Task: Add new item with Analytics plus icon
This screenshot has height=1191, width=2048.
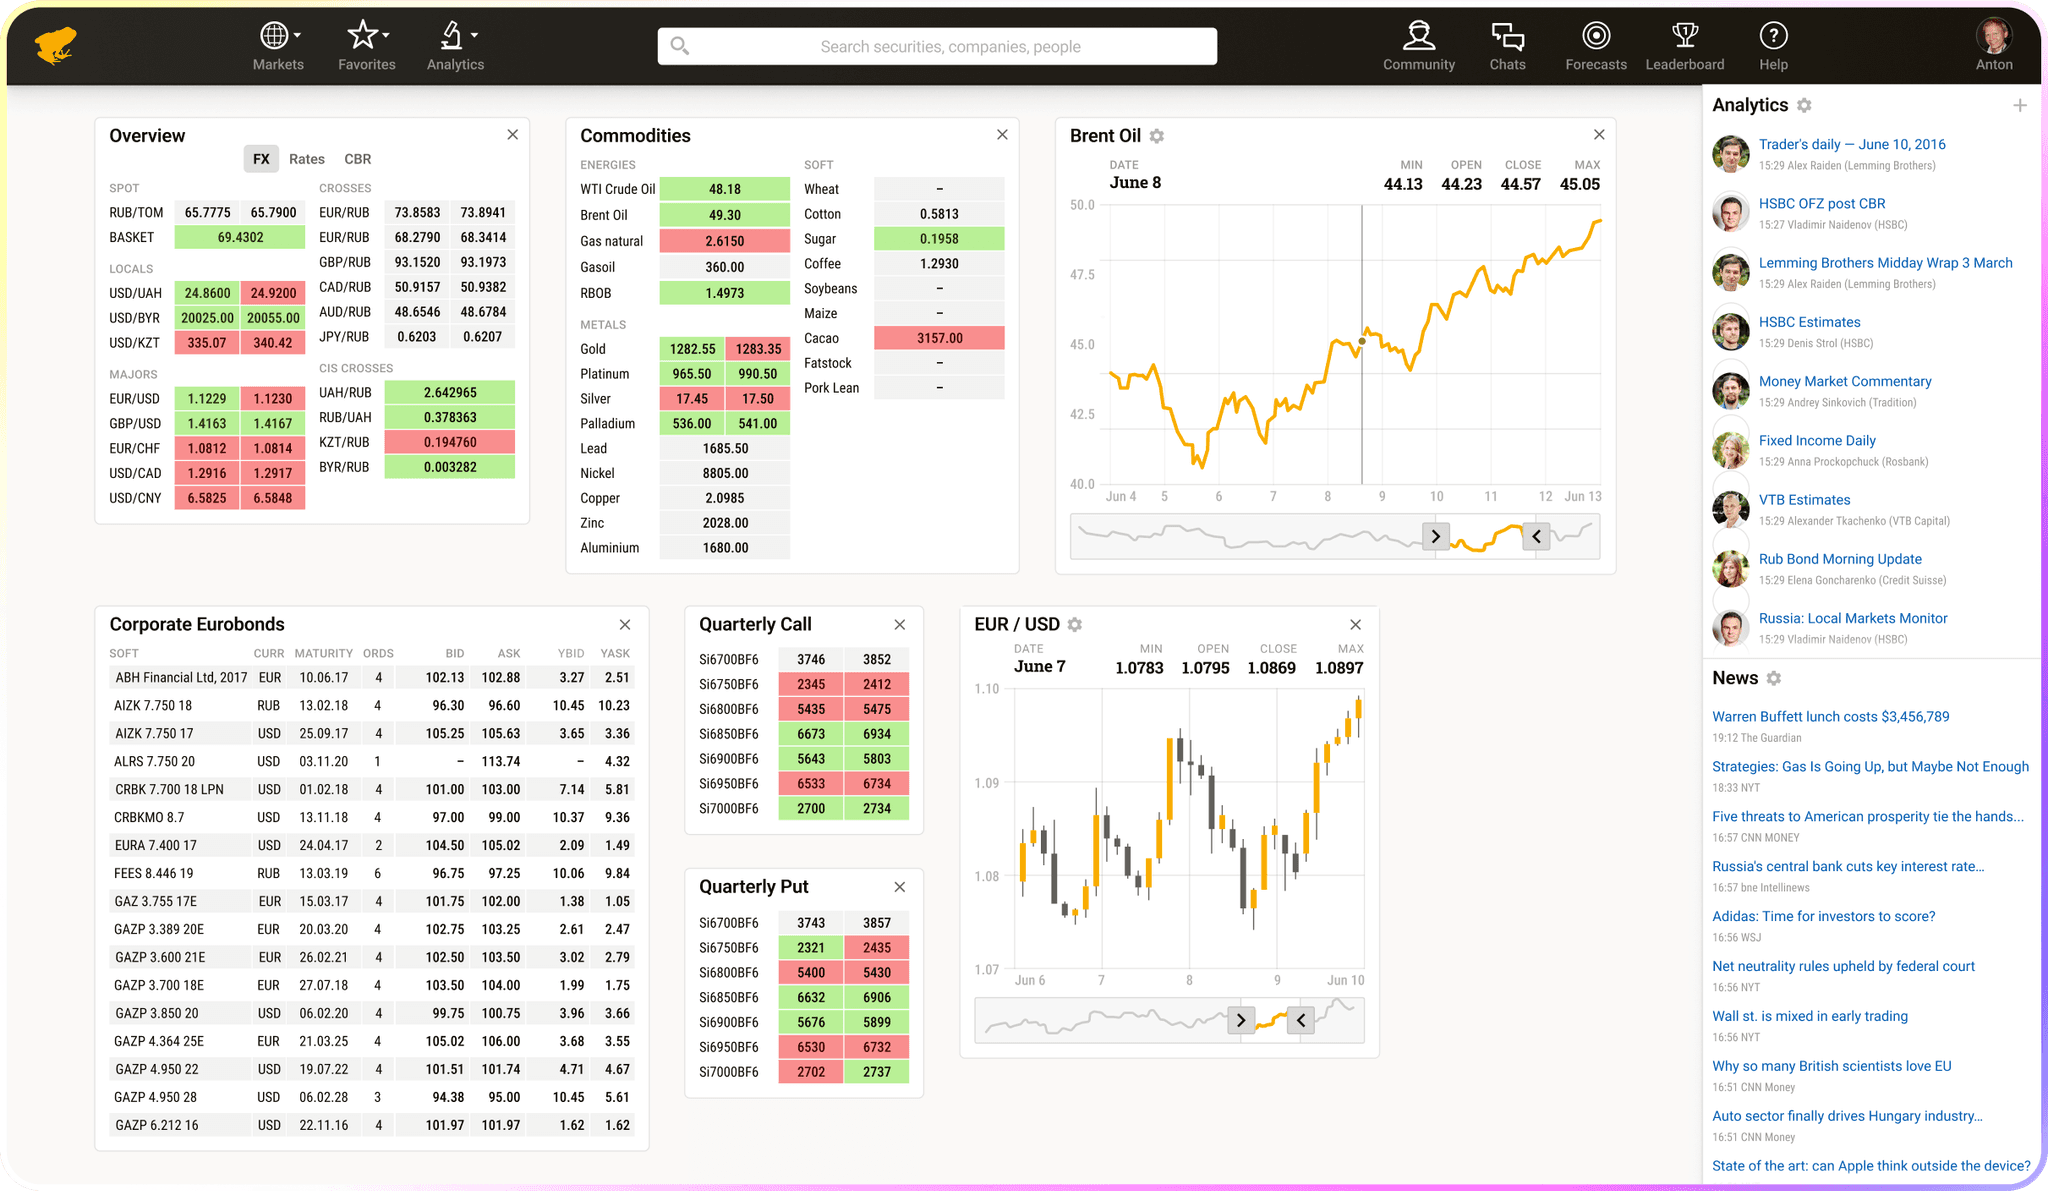Action: 2020,105
